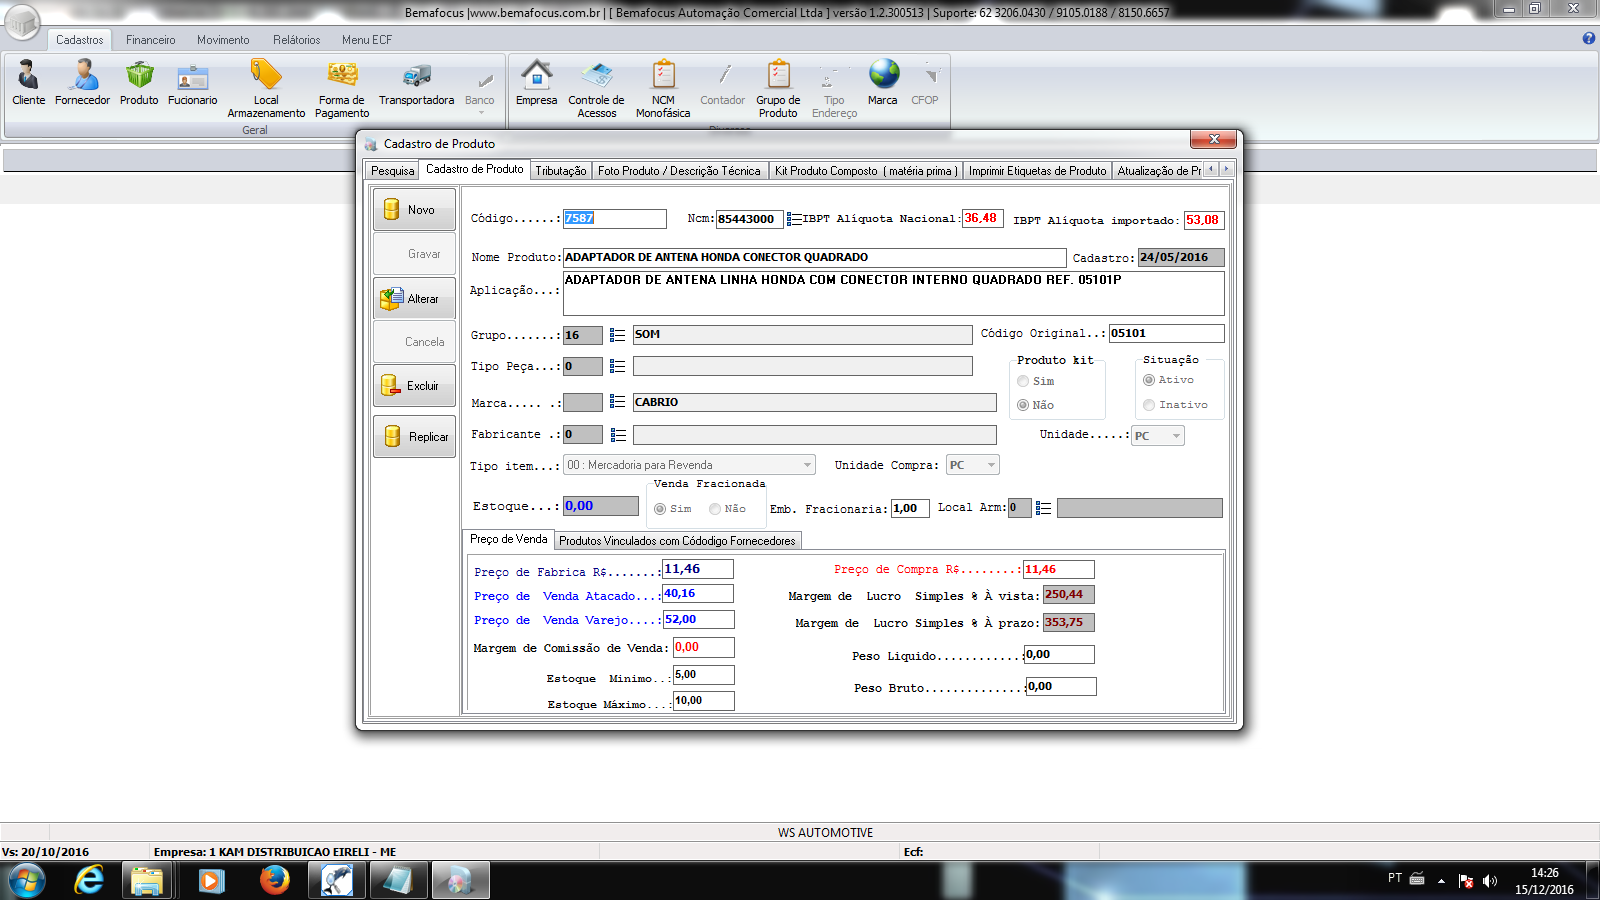This screenshot has height=900, width=1600.
Task: Open Local Armazenamento tag icon
Action: [x=266, y=88]
